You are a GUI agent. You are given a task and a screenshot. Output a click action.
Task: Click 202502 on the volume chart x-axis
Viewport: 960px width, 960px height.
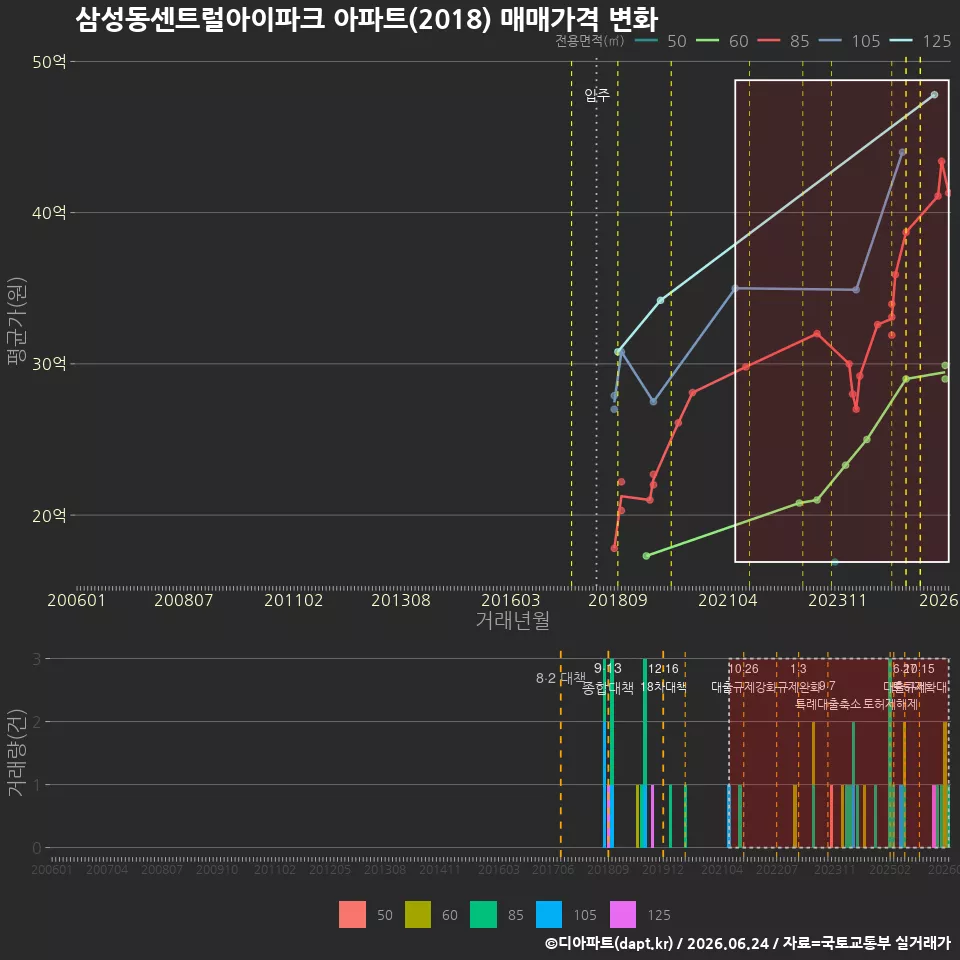[890, 869]
